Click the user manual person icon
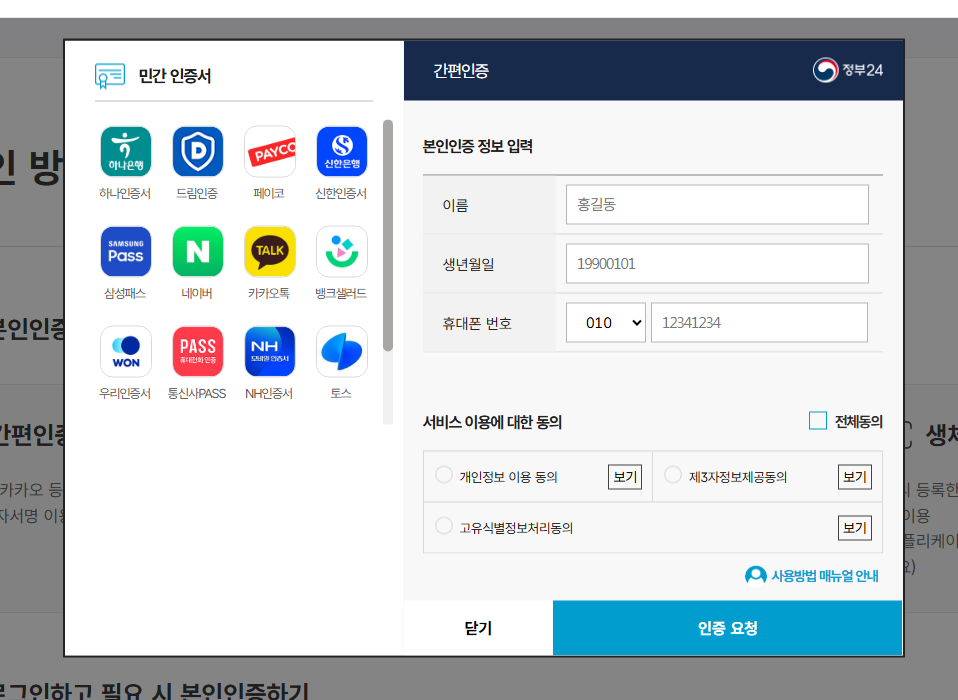Screen dimensions: 958x700 (x=756, y=575)
